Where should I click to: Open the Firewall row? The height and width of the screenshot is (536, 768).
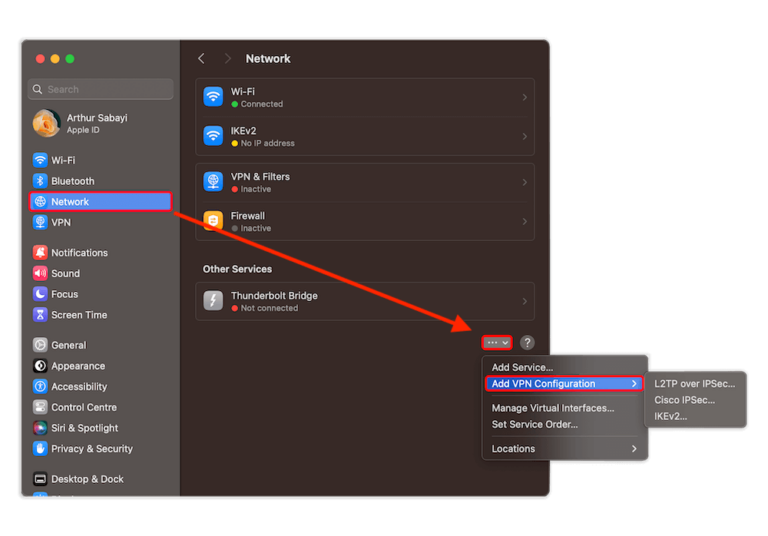tap(365, 221)
